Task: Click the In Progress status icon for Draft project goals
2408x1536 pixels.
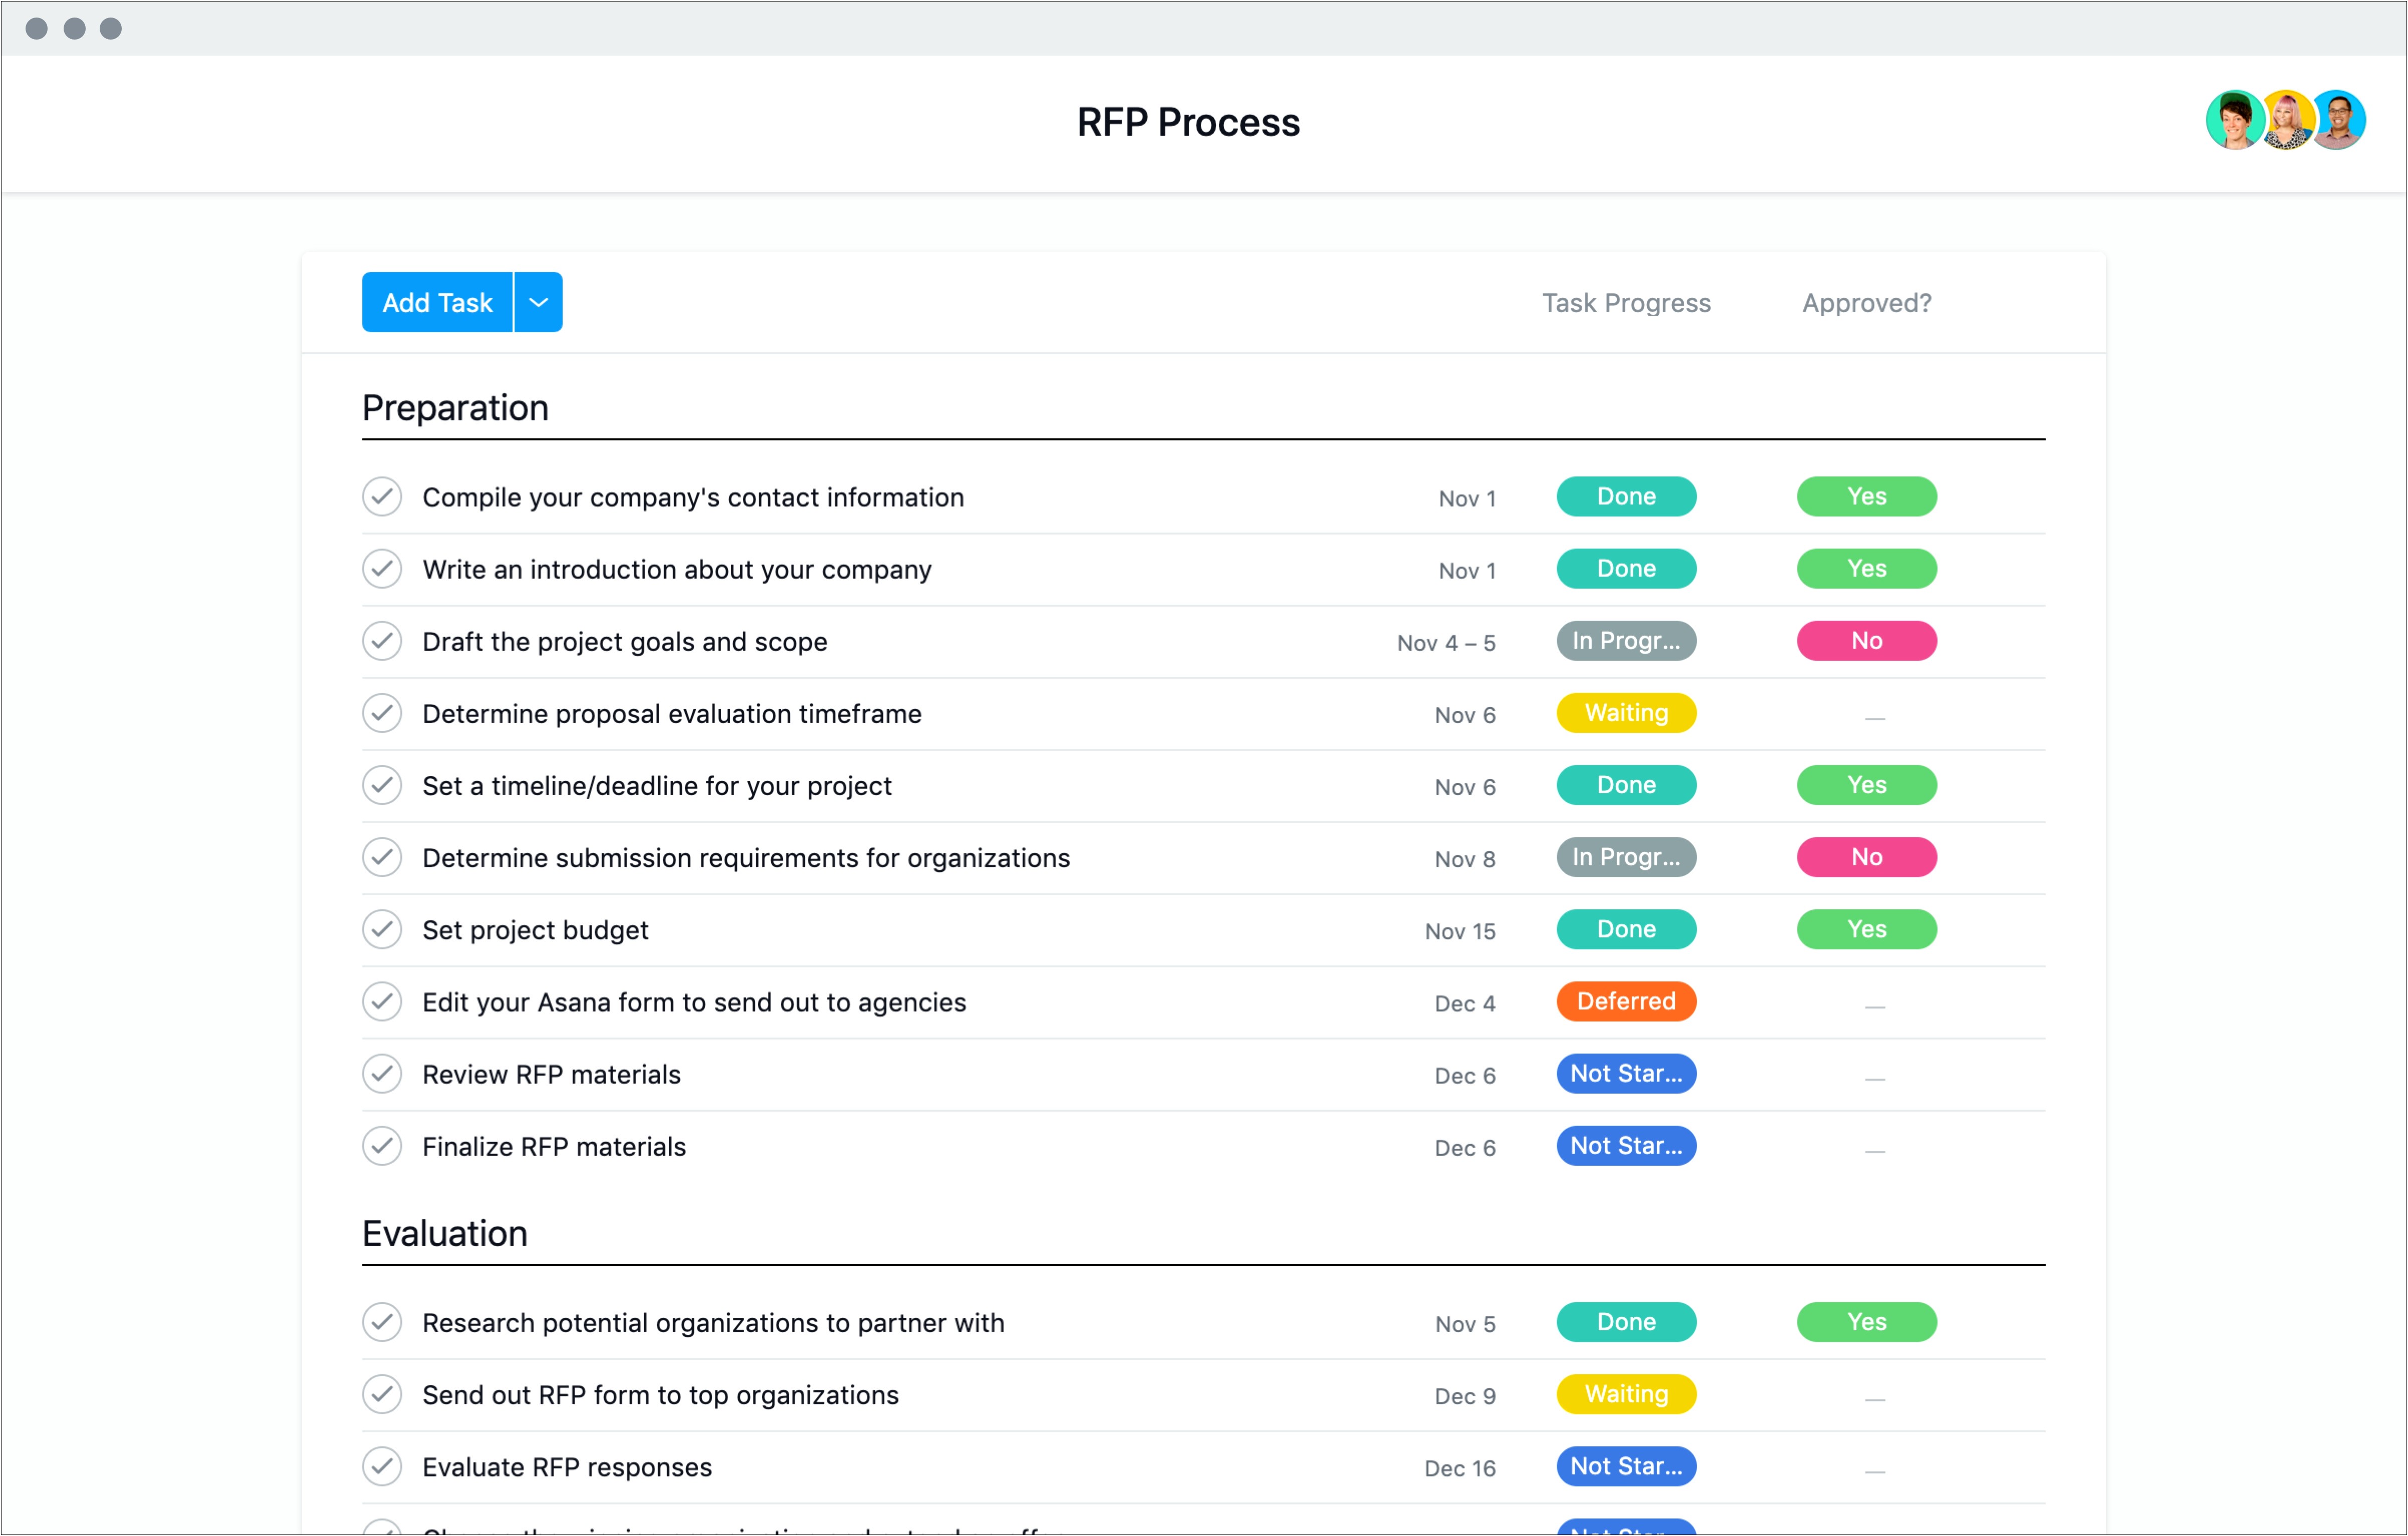Action: click(1623, 639)
